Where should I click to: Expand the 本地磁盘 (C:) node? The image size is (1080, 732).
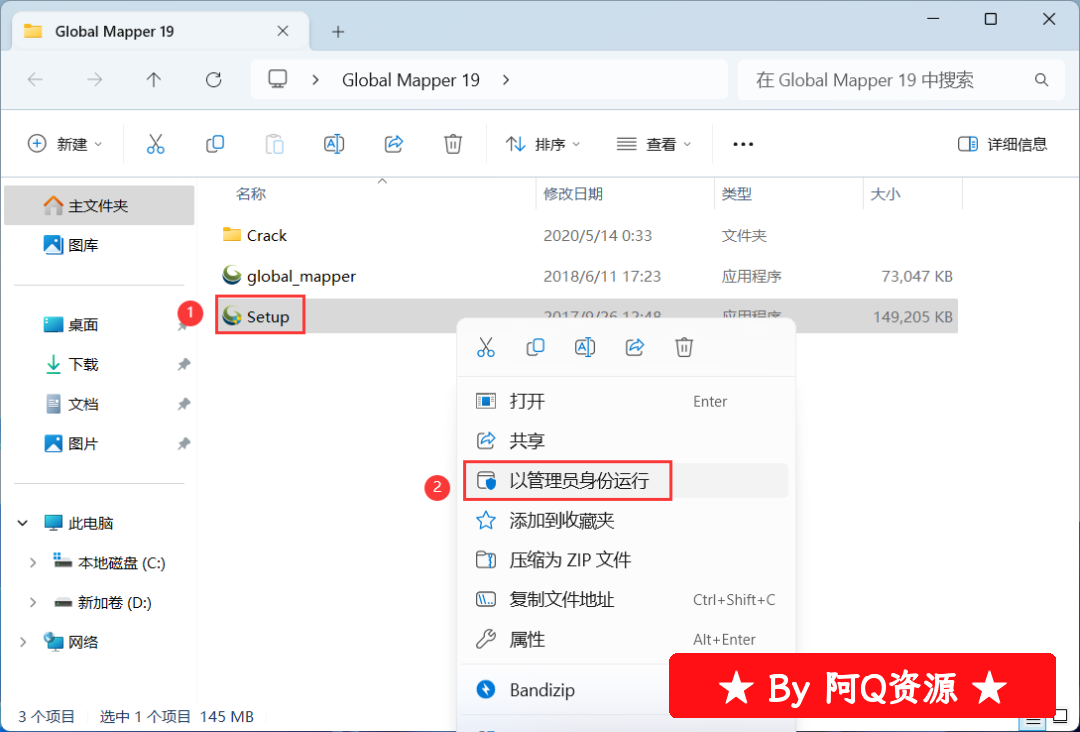pos(32,563)
